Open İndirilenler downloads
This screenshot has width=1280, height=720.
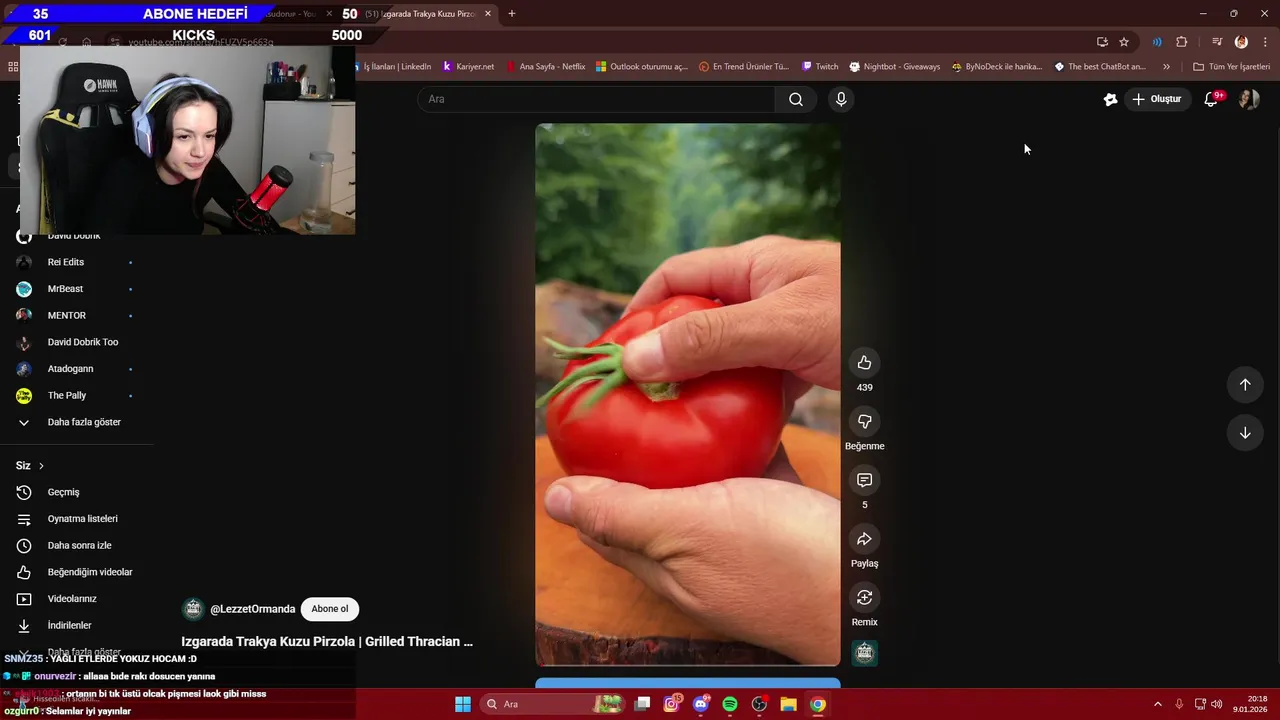coord(69,626)
